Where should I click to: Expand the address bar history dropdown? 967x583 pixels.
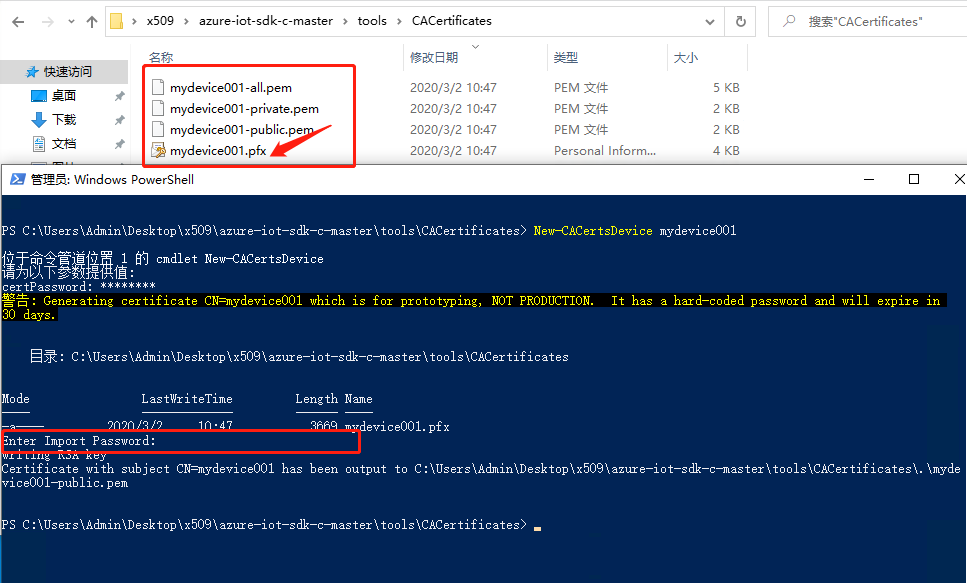[x=710, y=21]
